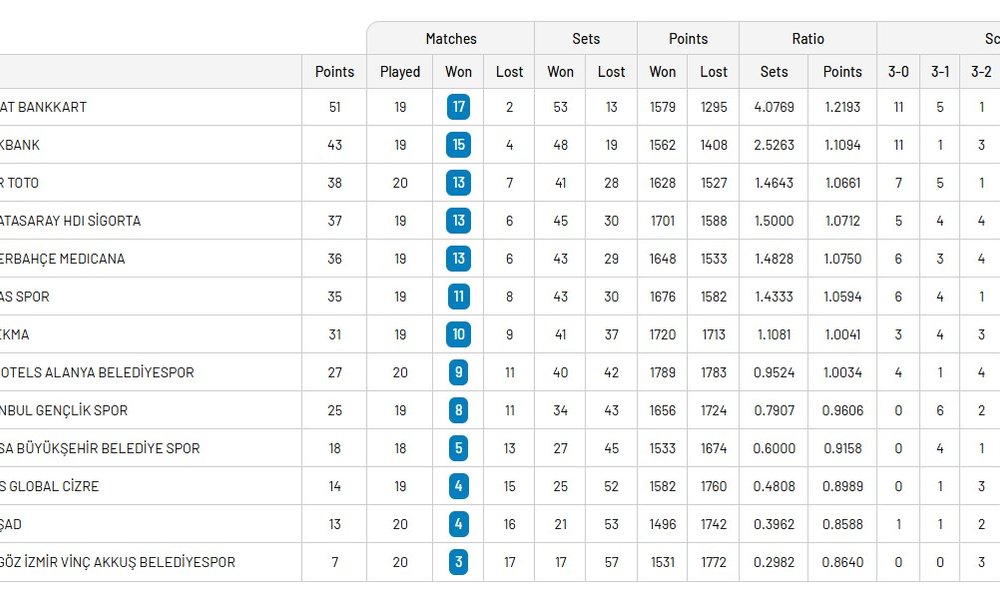This screenshot has width=1000, height=600.
Task: Select the blue 11 wins badge
Action: tap(458, 296)
